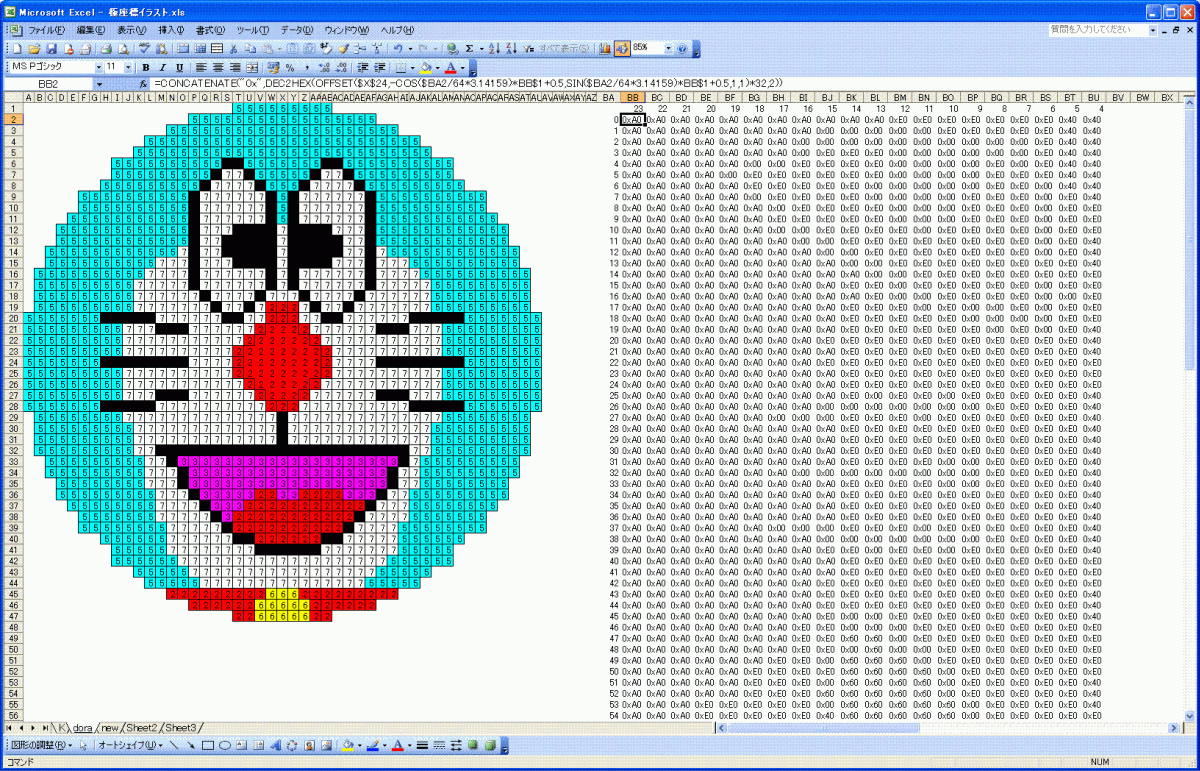The image size is (1200, 771).
Task: Switch to the Sheet3 tab
Action: click(x=181, y=727)
